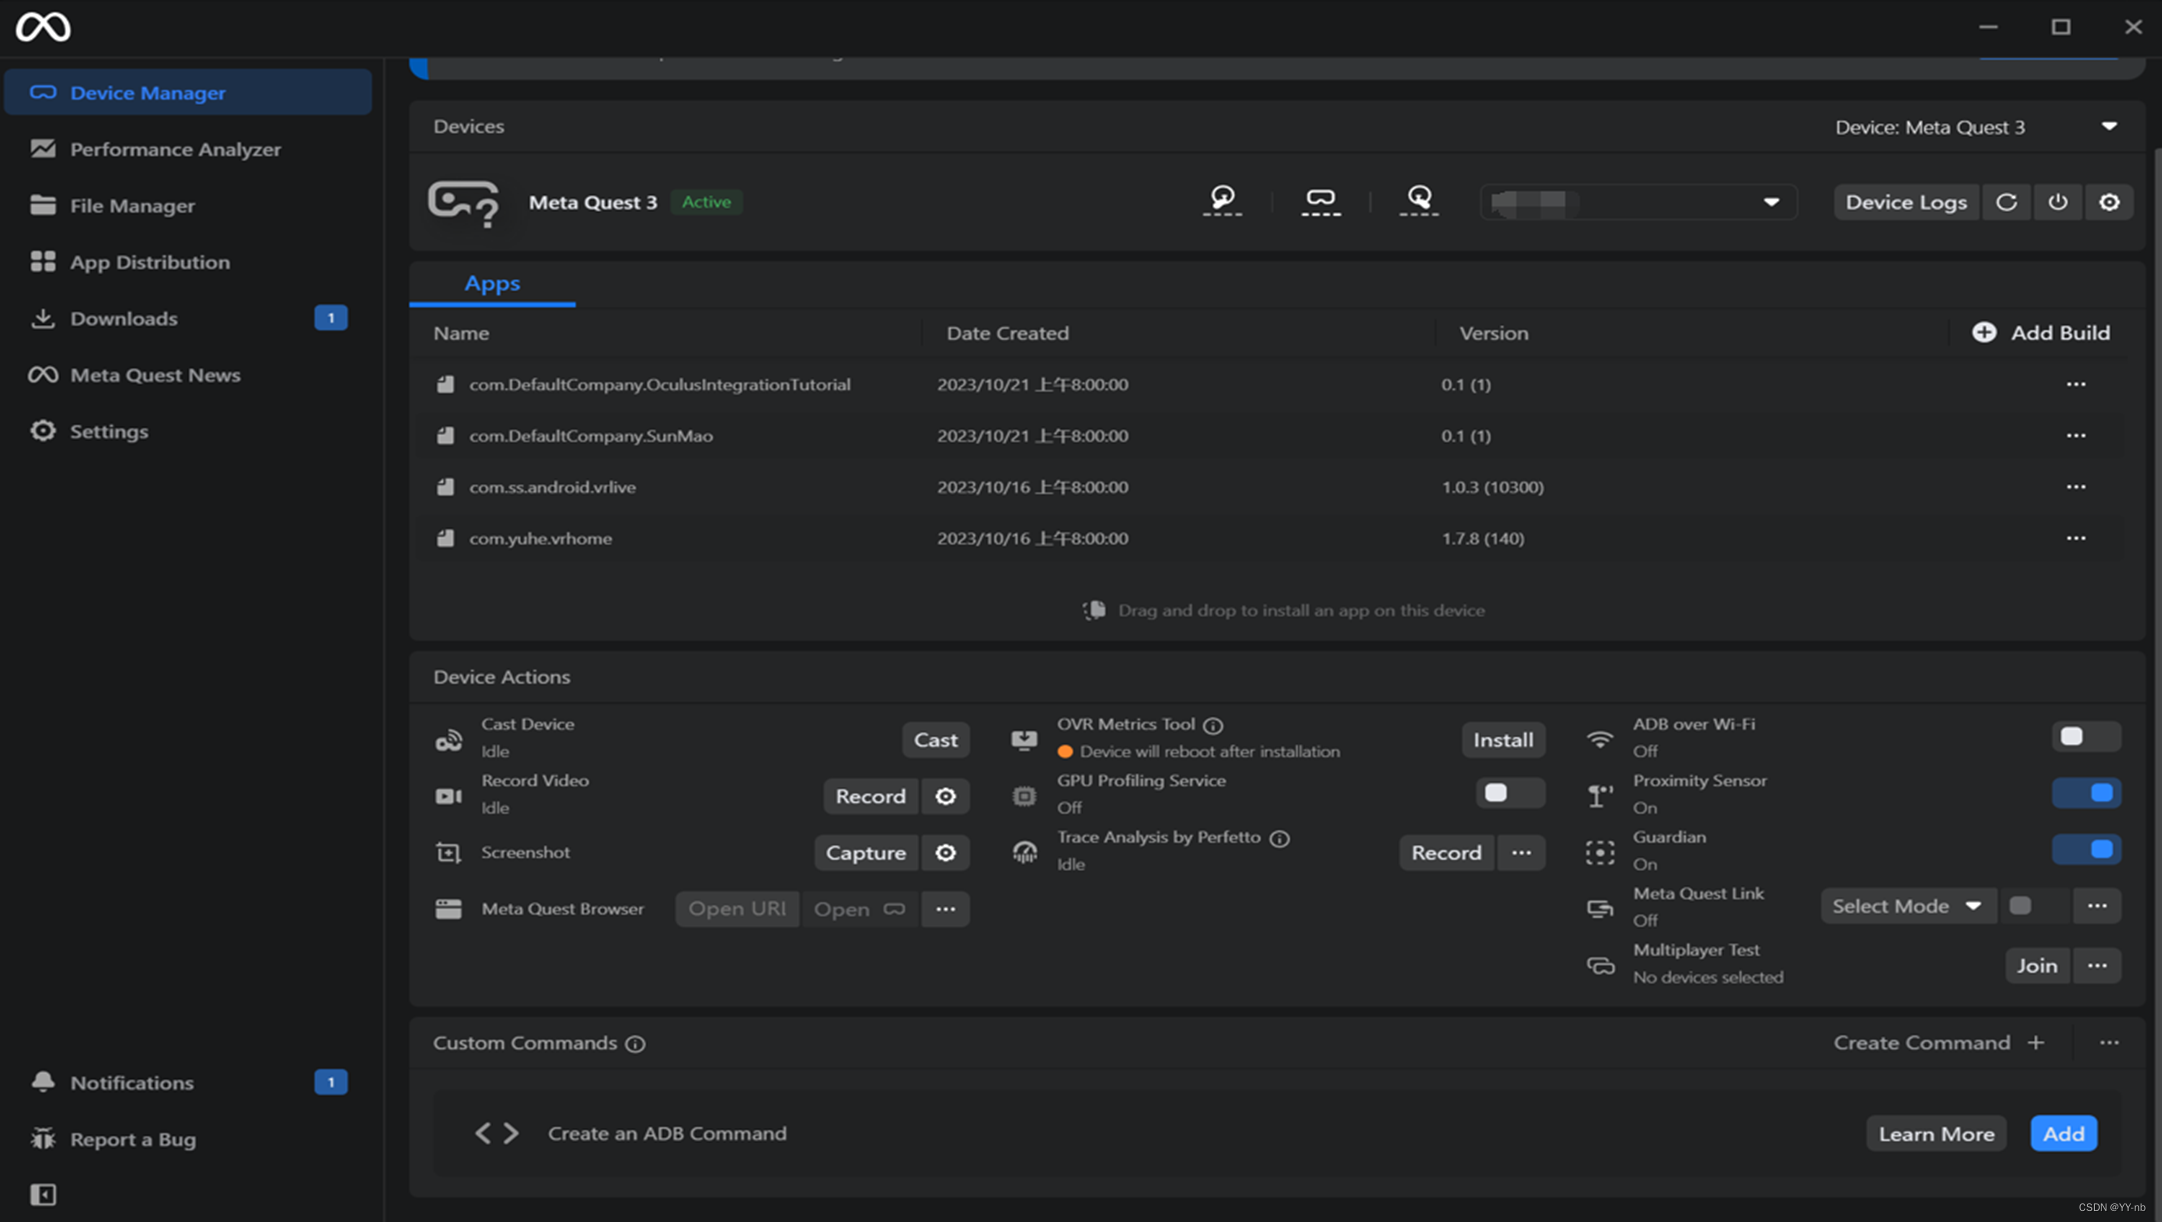
Task: Turn off Guardian
Action: 2086,849
